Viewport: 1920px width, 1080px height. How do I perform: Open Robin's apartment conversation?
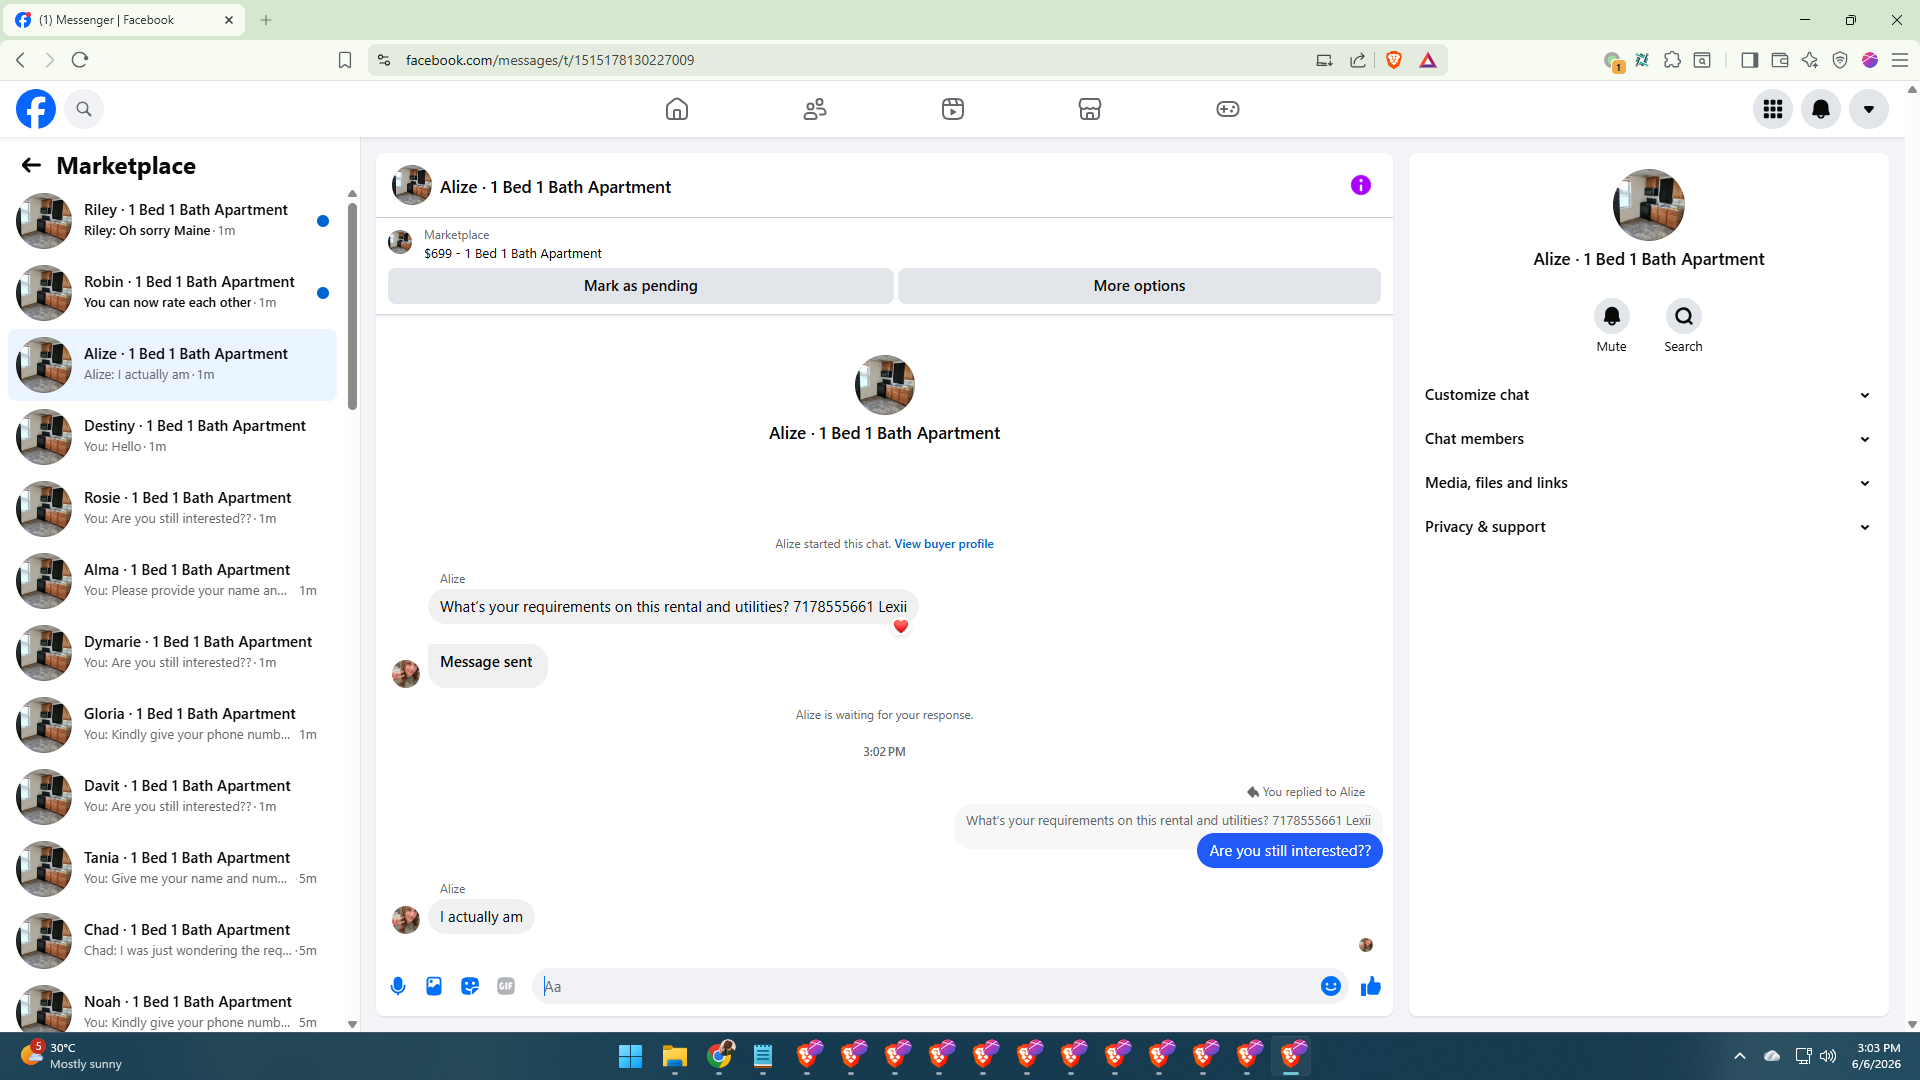pyautogui.click(x=172, y=293)
